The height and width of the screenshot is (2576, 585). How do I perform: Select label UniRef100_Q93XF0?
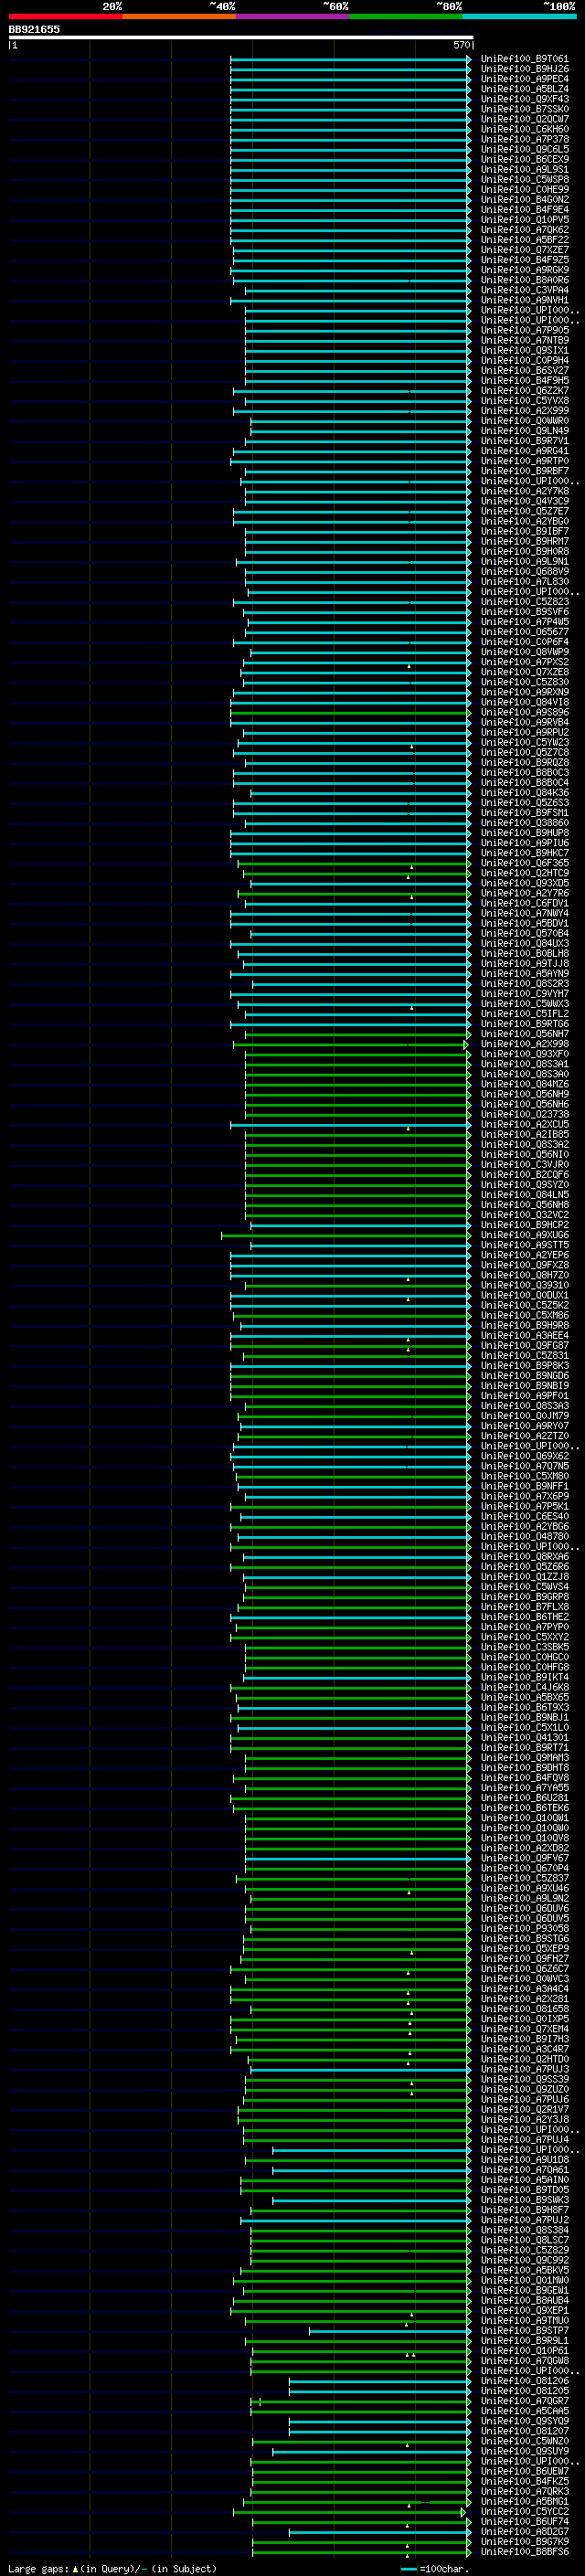[524, 1054]
